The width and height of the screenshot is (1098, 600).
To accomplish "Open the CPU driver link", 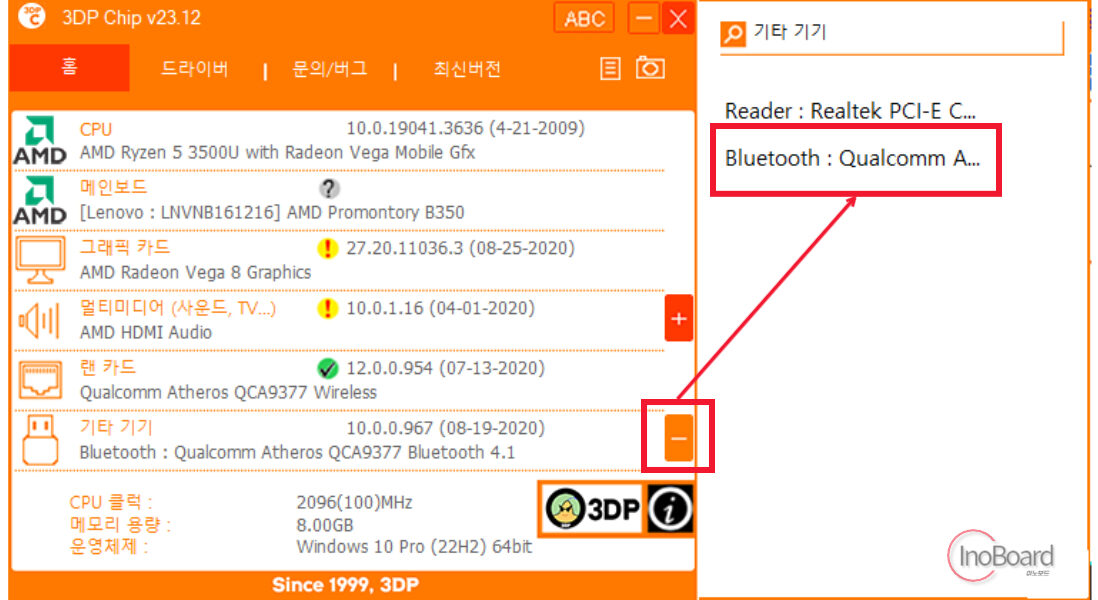I will pyautogui.click(x=96, y=130).
